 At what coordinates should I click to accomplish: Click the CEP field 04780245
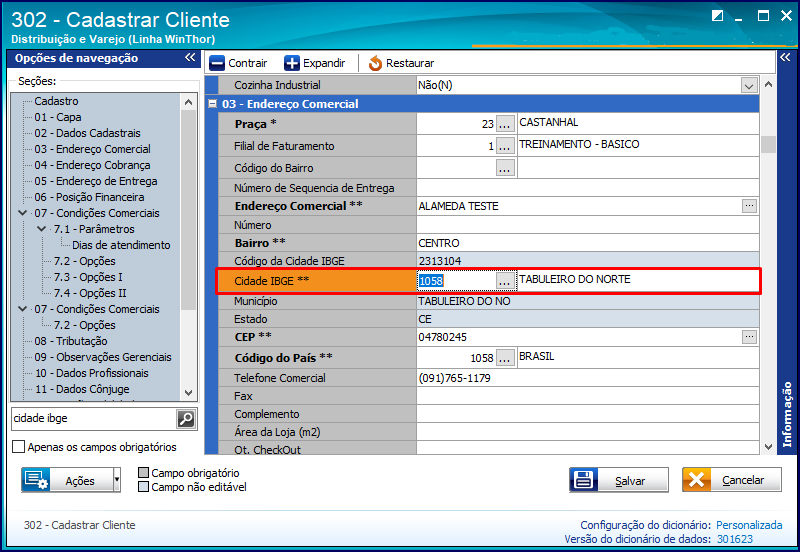pyautogui.click(x=579, y=337)
